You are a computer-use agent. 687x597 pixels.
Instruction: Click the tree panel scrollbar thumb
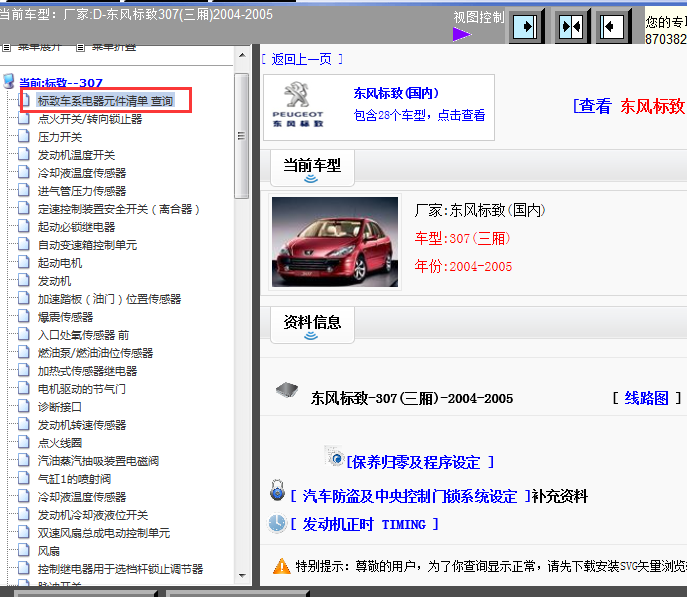pos(241,136)
